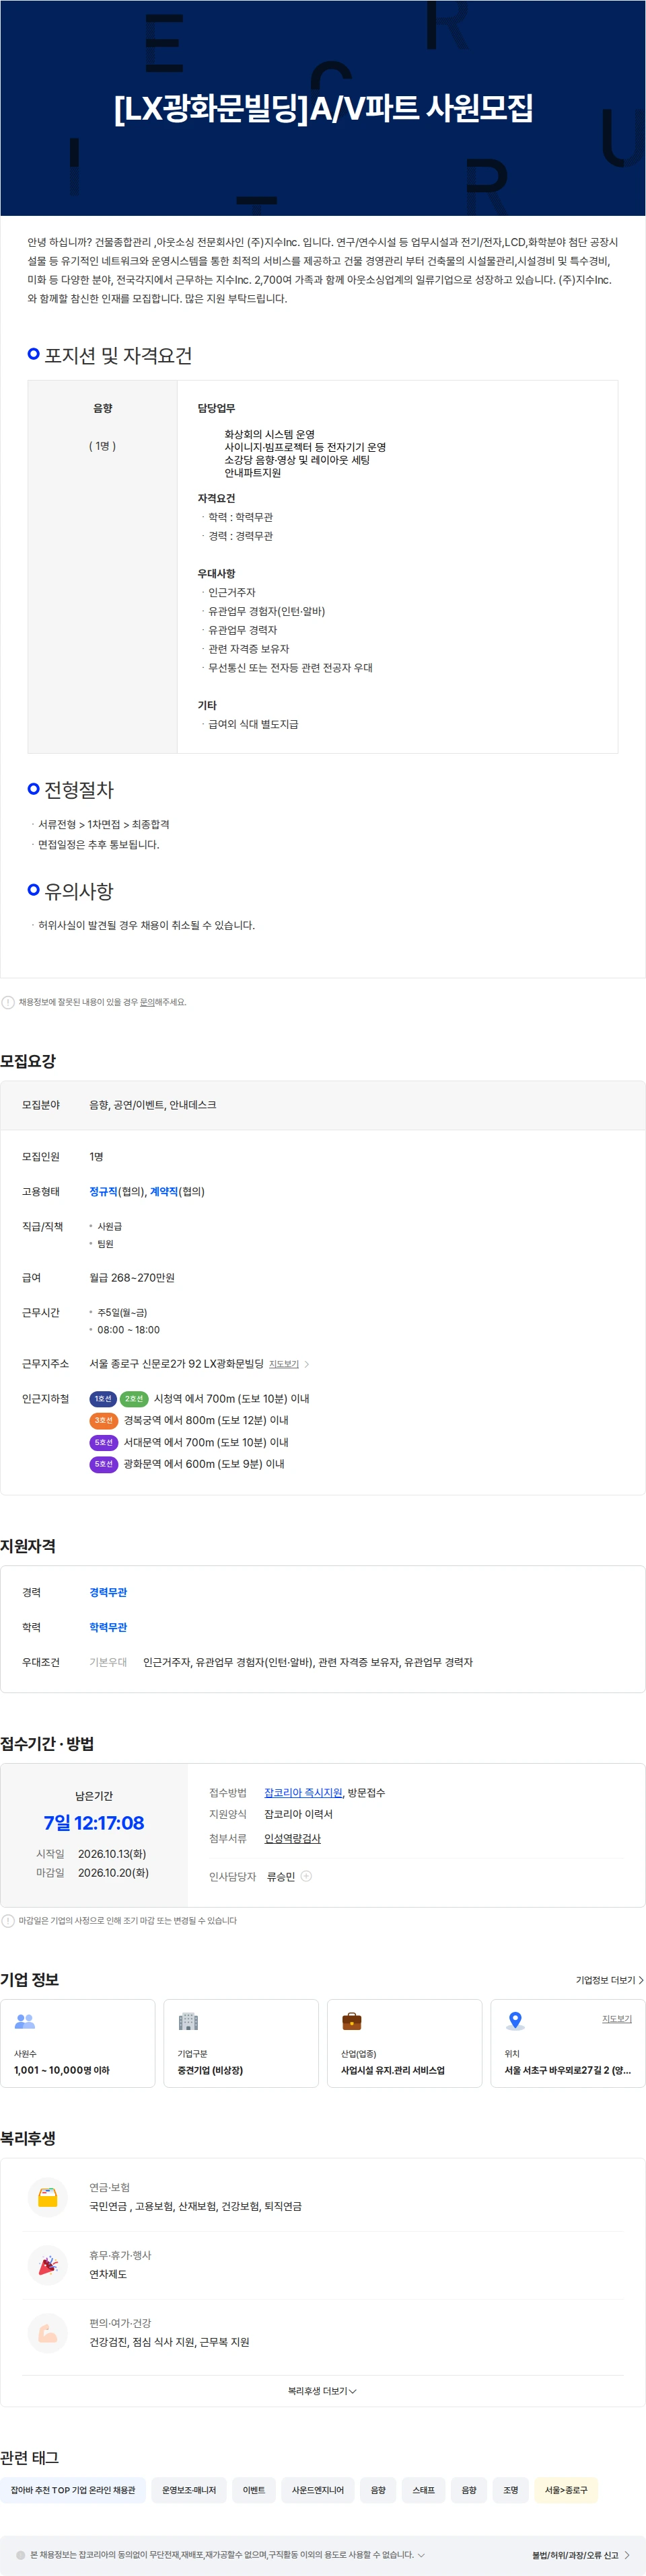
Task: Click the 월급 268~270만원 salary text
Action: (132, 1277)
